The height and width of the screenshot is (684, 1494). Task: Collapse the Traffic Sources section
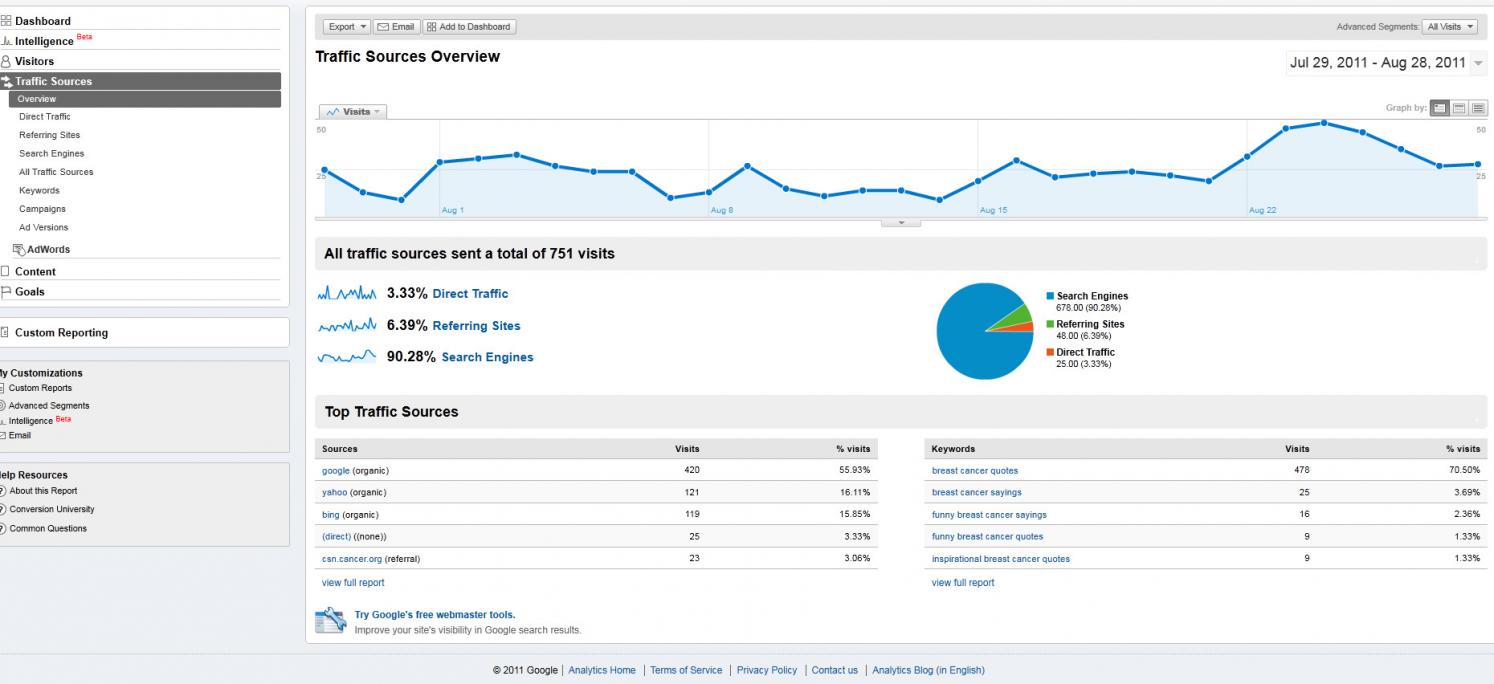[x=53, y=81]
